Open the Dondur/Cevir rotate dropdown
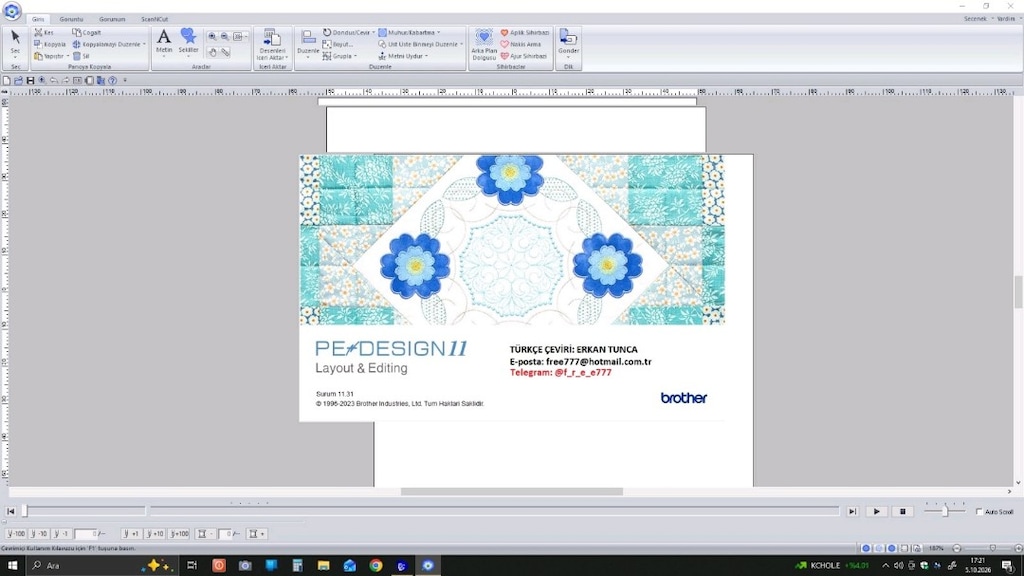The height and width of the screenshot is (576, 1024). coord(374,32)
